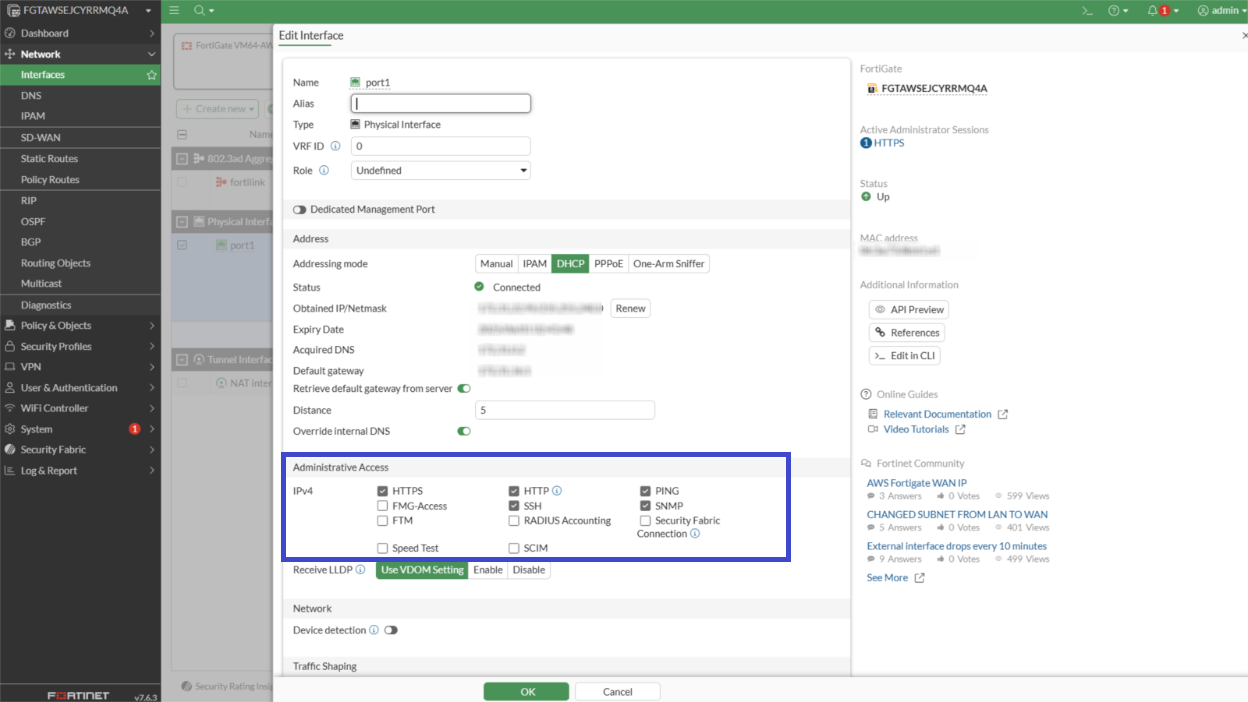
Task: Open the Role dropdown
Action: tap(441, 171)
